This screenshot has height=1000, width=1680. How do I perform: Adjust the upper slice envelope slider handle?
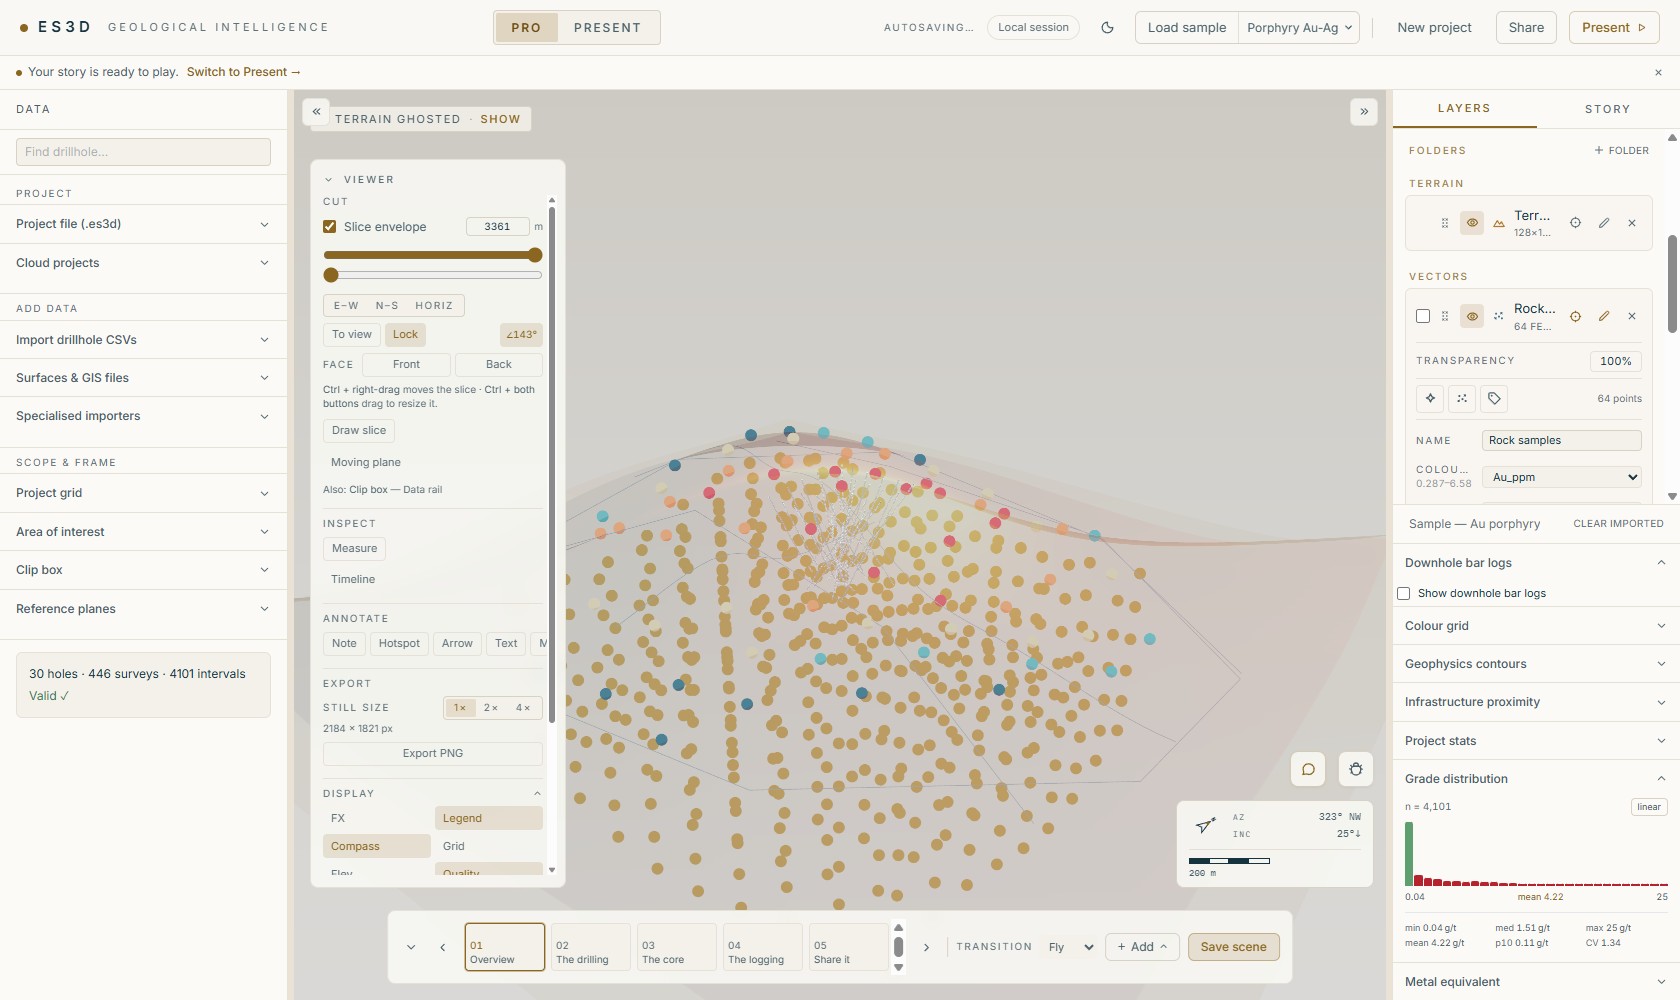(535, 255)
